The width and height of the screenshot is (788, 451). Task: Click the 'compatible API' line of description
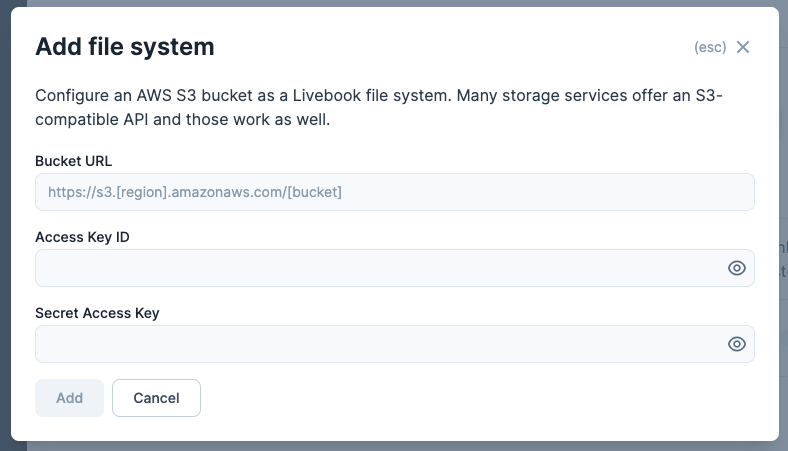(182, 120)
